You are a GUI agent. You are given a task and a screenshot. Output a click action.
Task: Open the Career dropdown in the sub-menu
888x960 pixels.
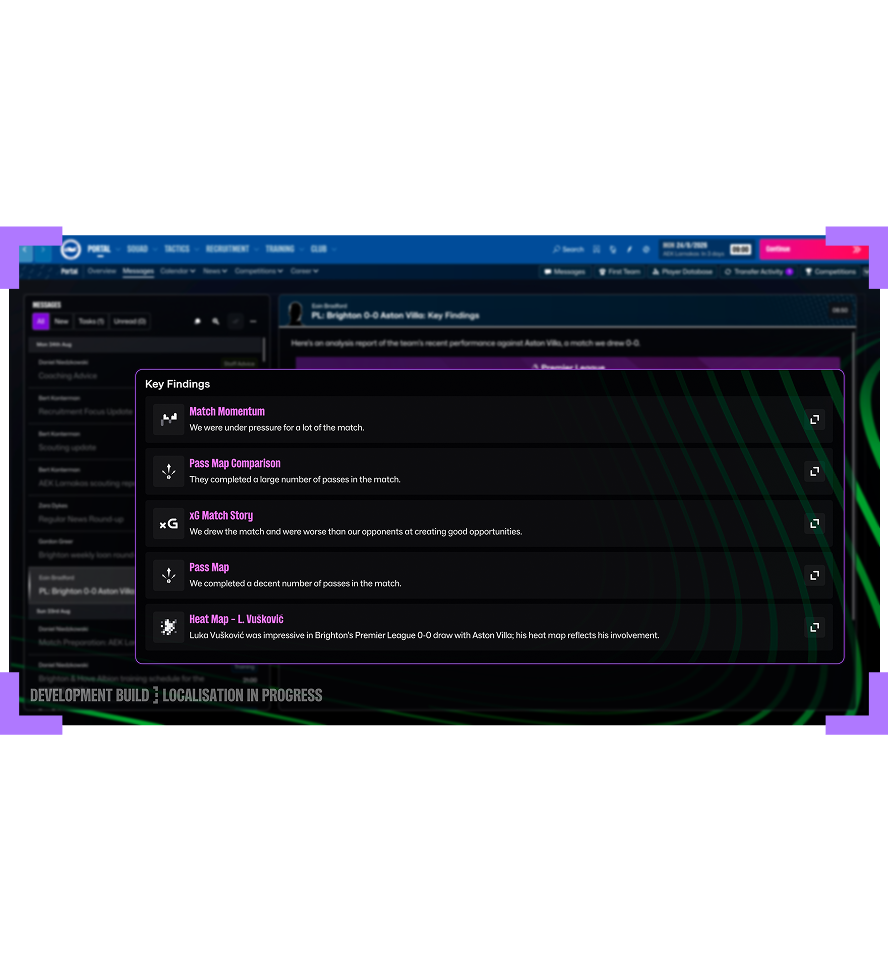[304, 271]
